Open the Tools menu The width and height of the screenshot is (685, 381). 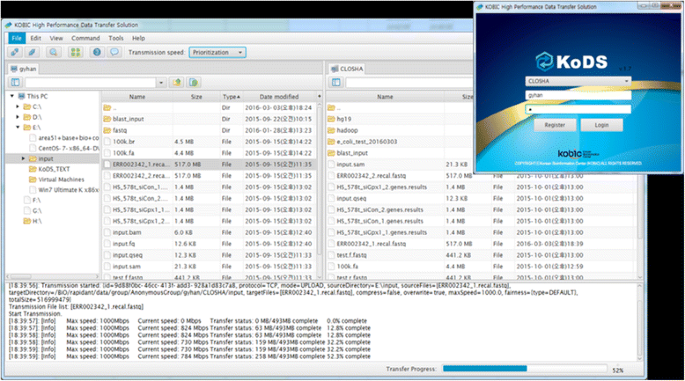tap(116, 38)
